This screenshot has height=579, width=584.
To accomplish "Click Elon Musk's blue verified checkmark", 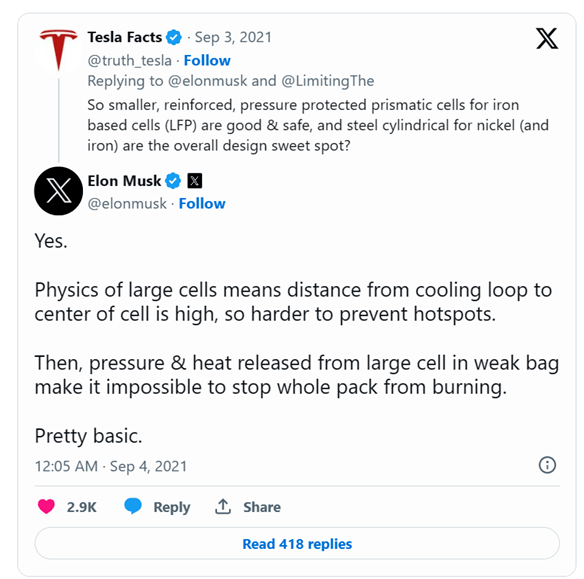I will (x=173, y=181).
